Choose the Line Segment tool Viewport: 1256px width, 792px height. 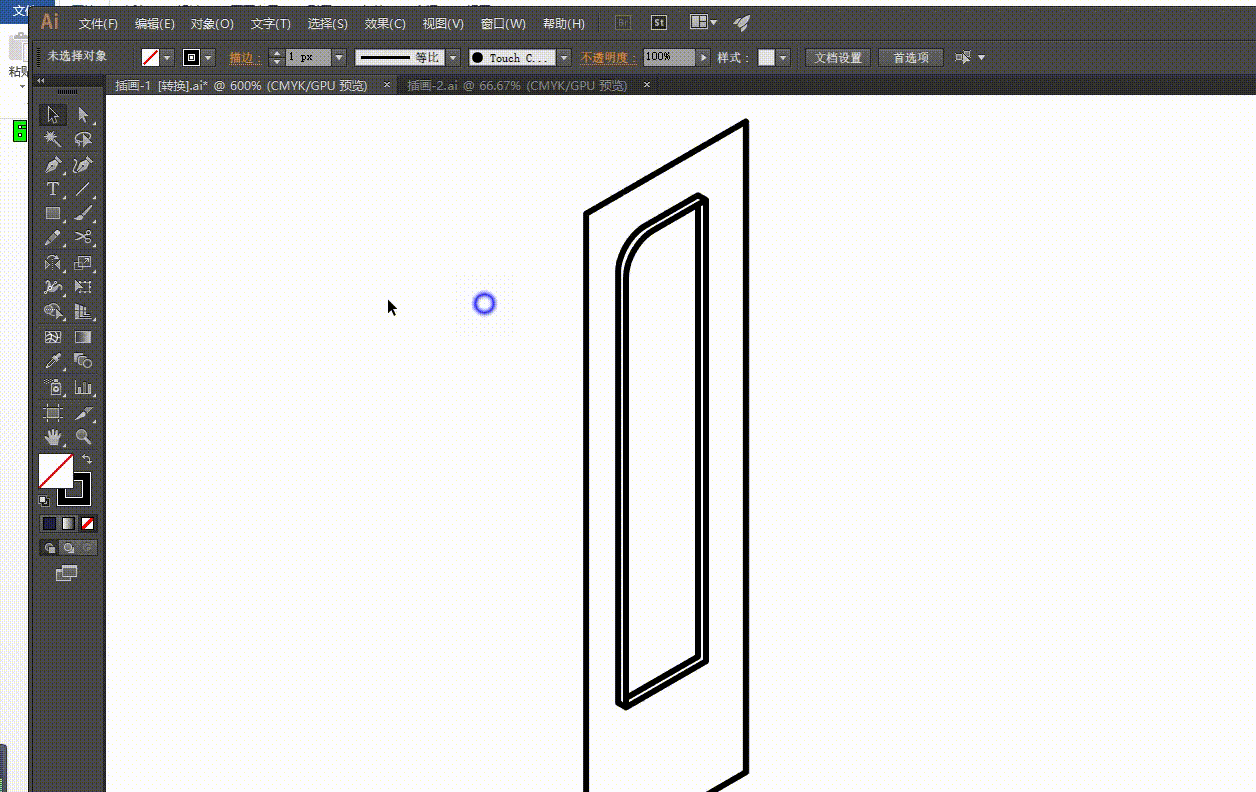pos(83,189)
